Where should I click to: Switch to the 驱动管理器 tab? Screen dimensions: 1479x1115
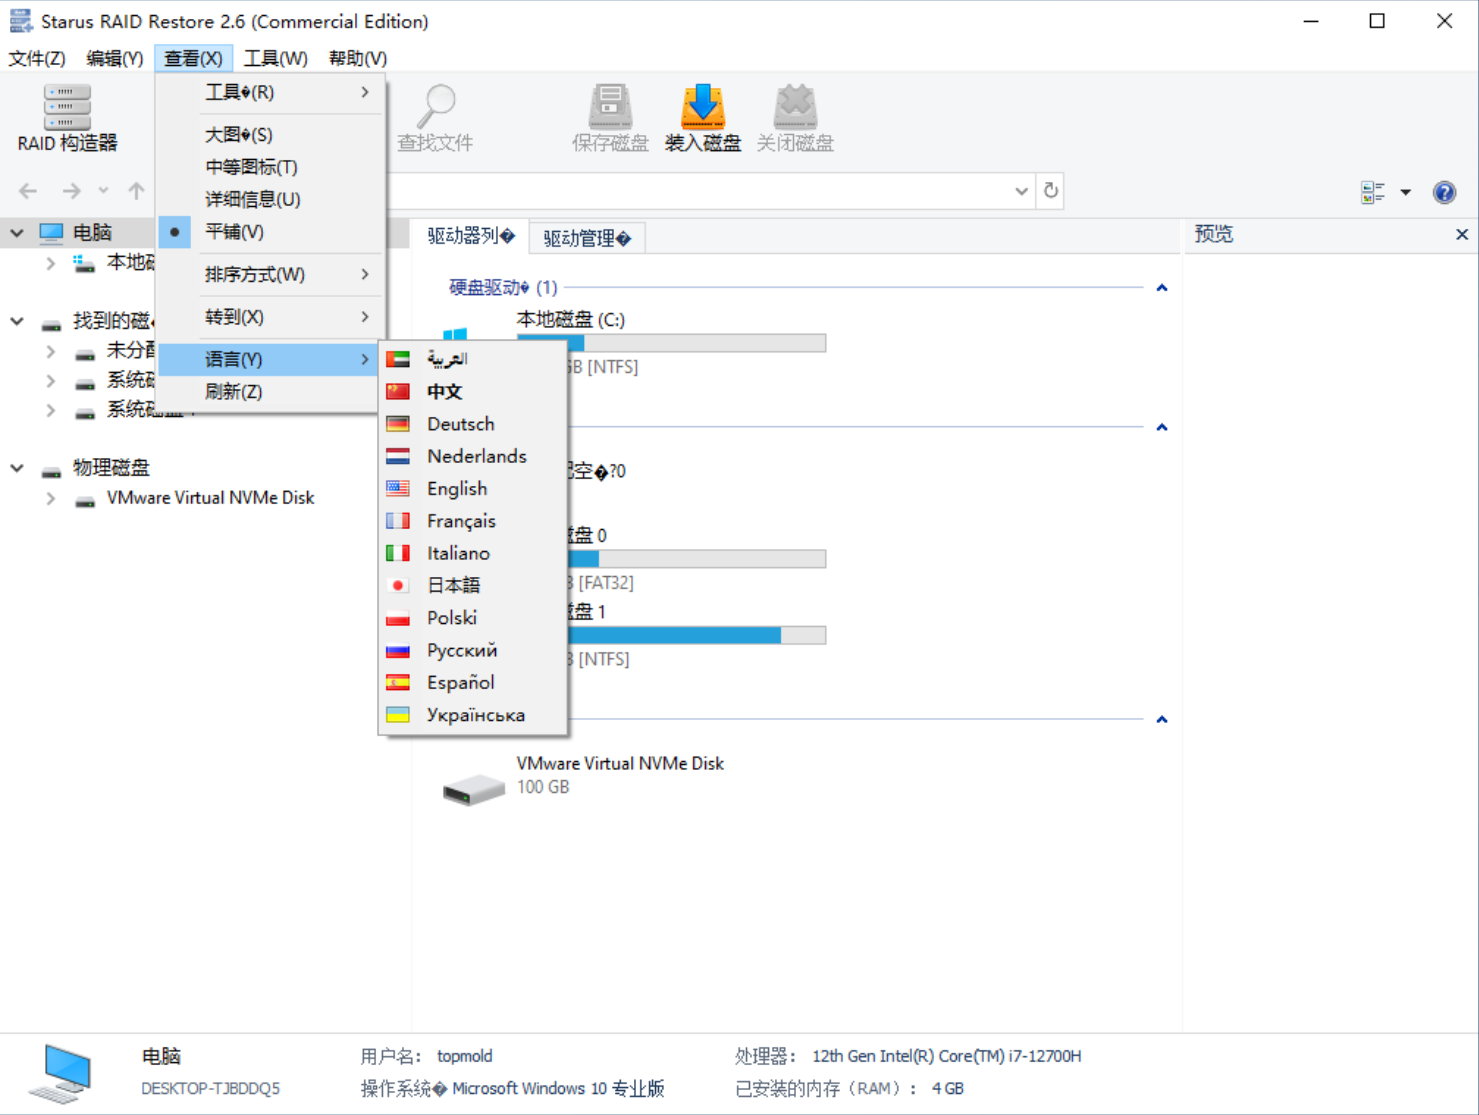pyautogui.click(x=587, y=238)
